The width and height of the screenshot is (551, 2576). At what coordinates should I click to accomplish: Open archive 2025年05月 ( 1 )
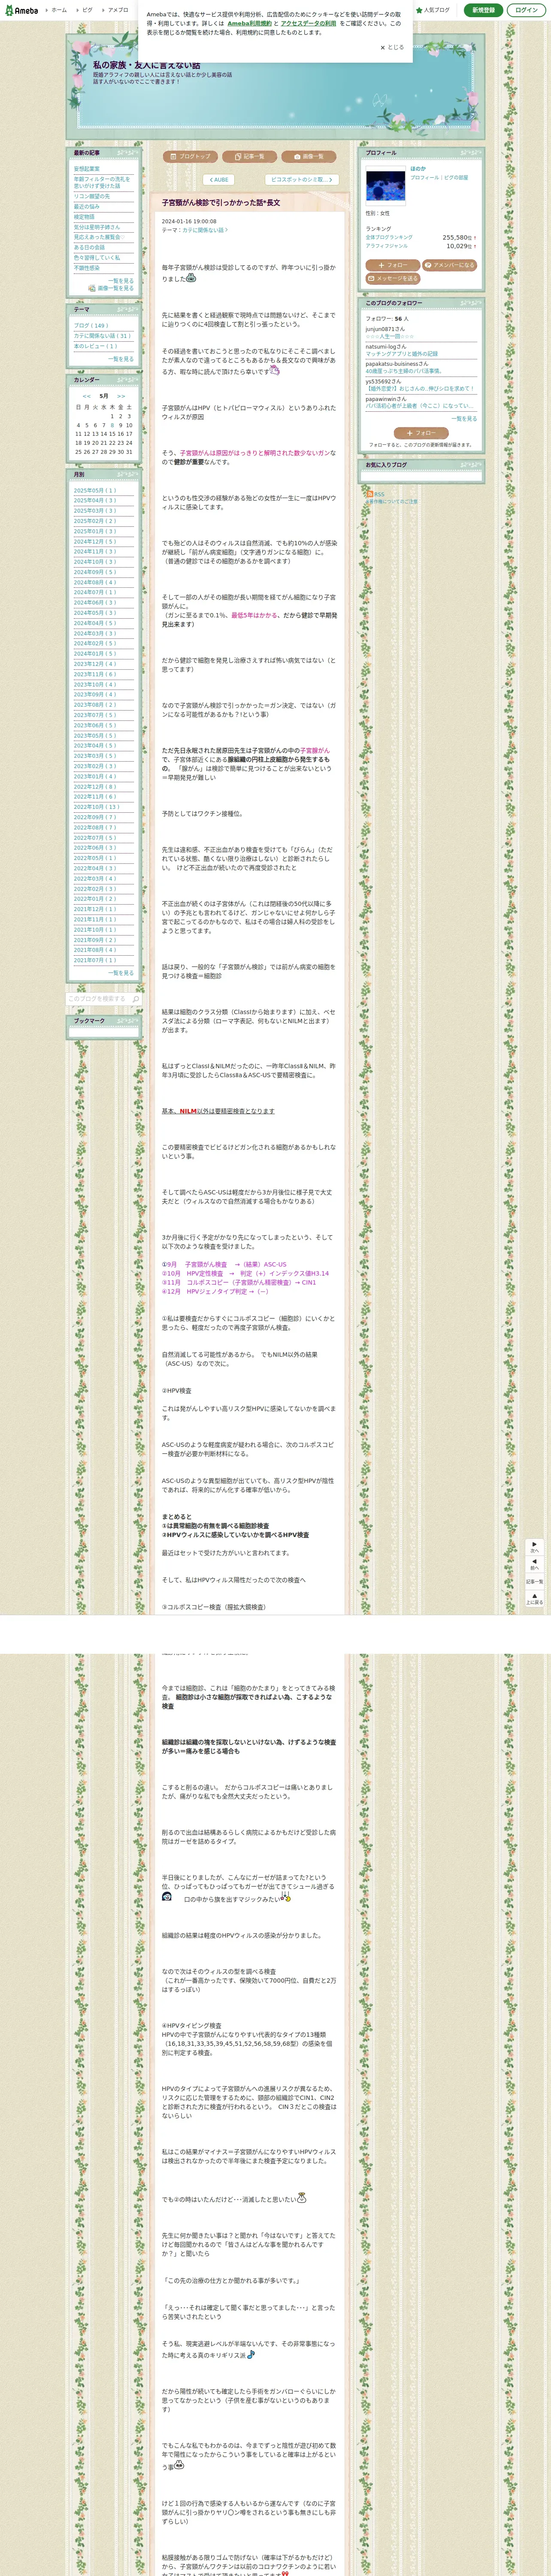click(x=94, y=491)
